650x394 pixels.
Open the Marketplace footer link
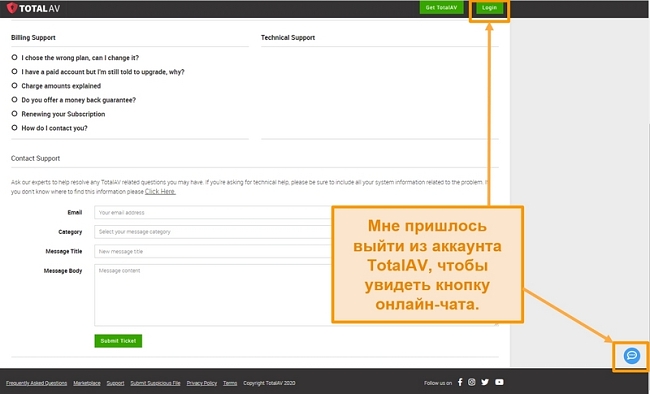click(x=87, y=383)
